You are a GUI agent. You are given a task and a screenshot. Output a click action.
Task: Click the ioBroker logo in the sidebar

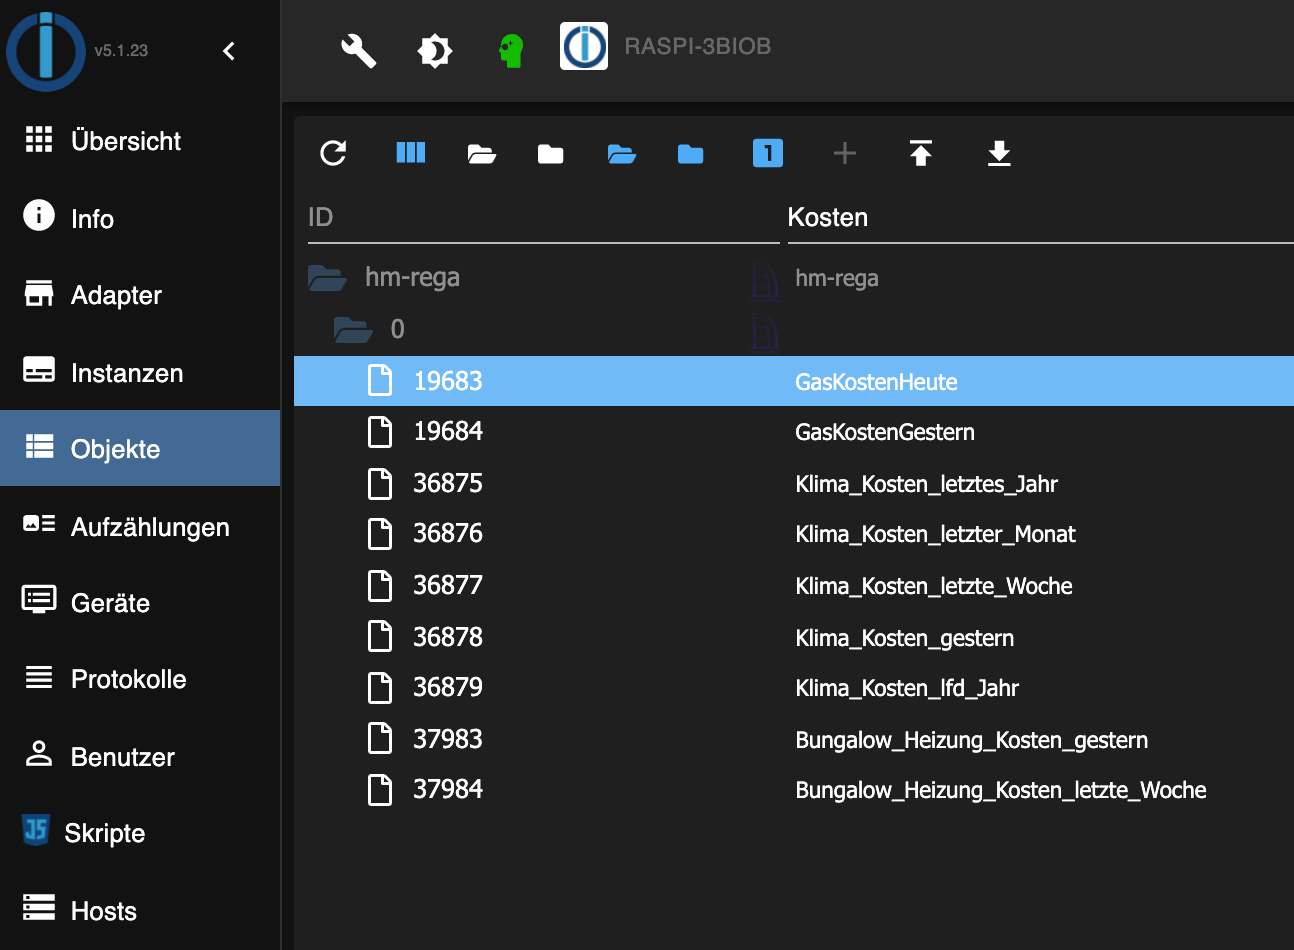coord(45,51)
